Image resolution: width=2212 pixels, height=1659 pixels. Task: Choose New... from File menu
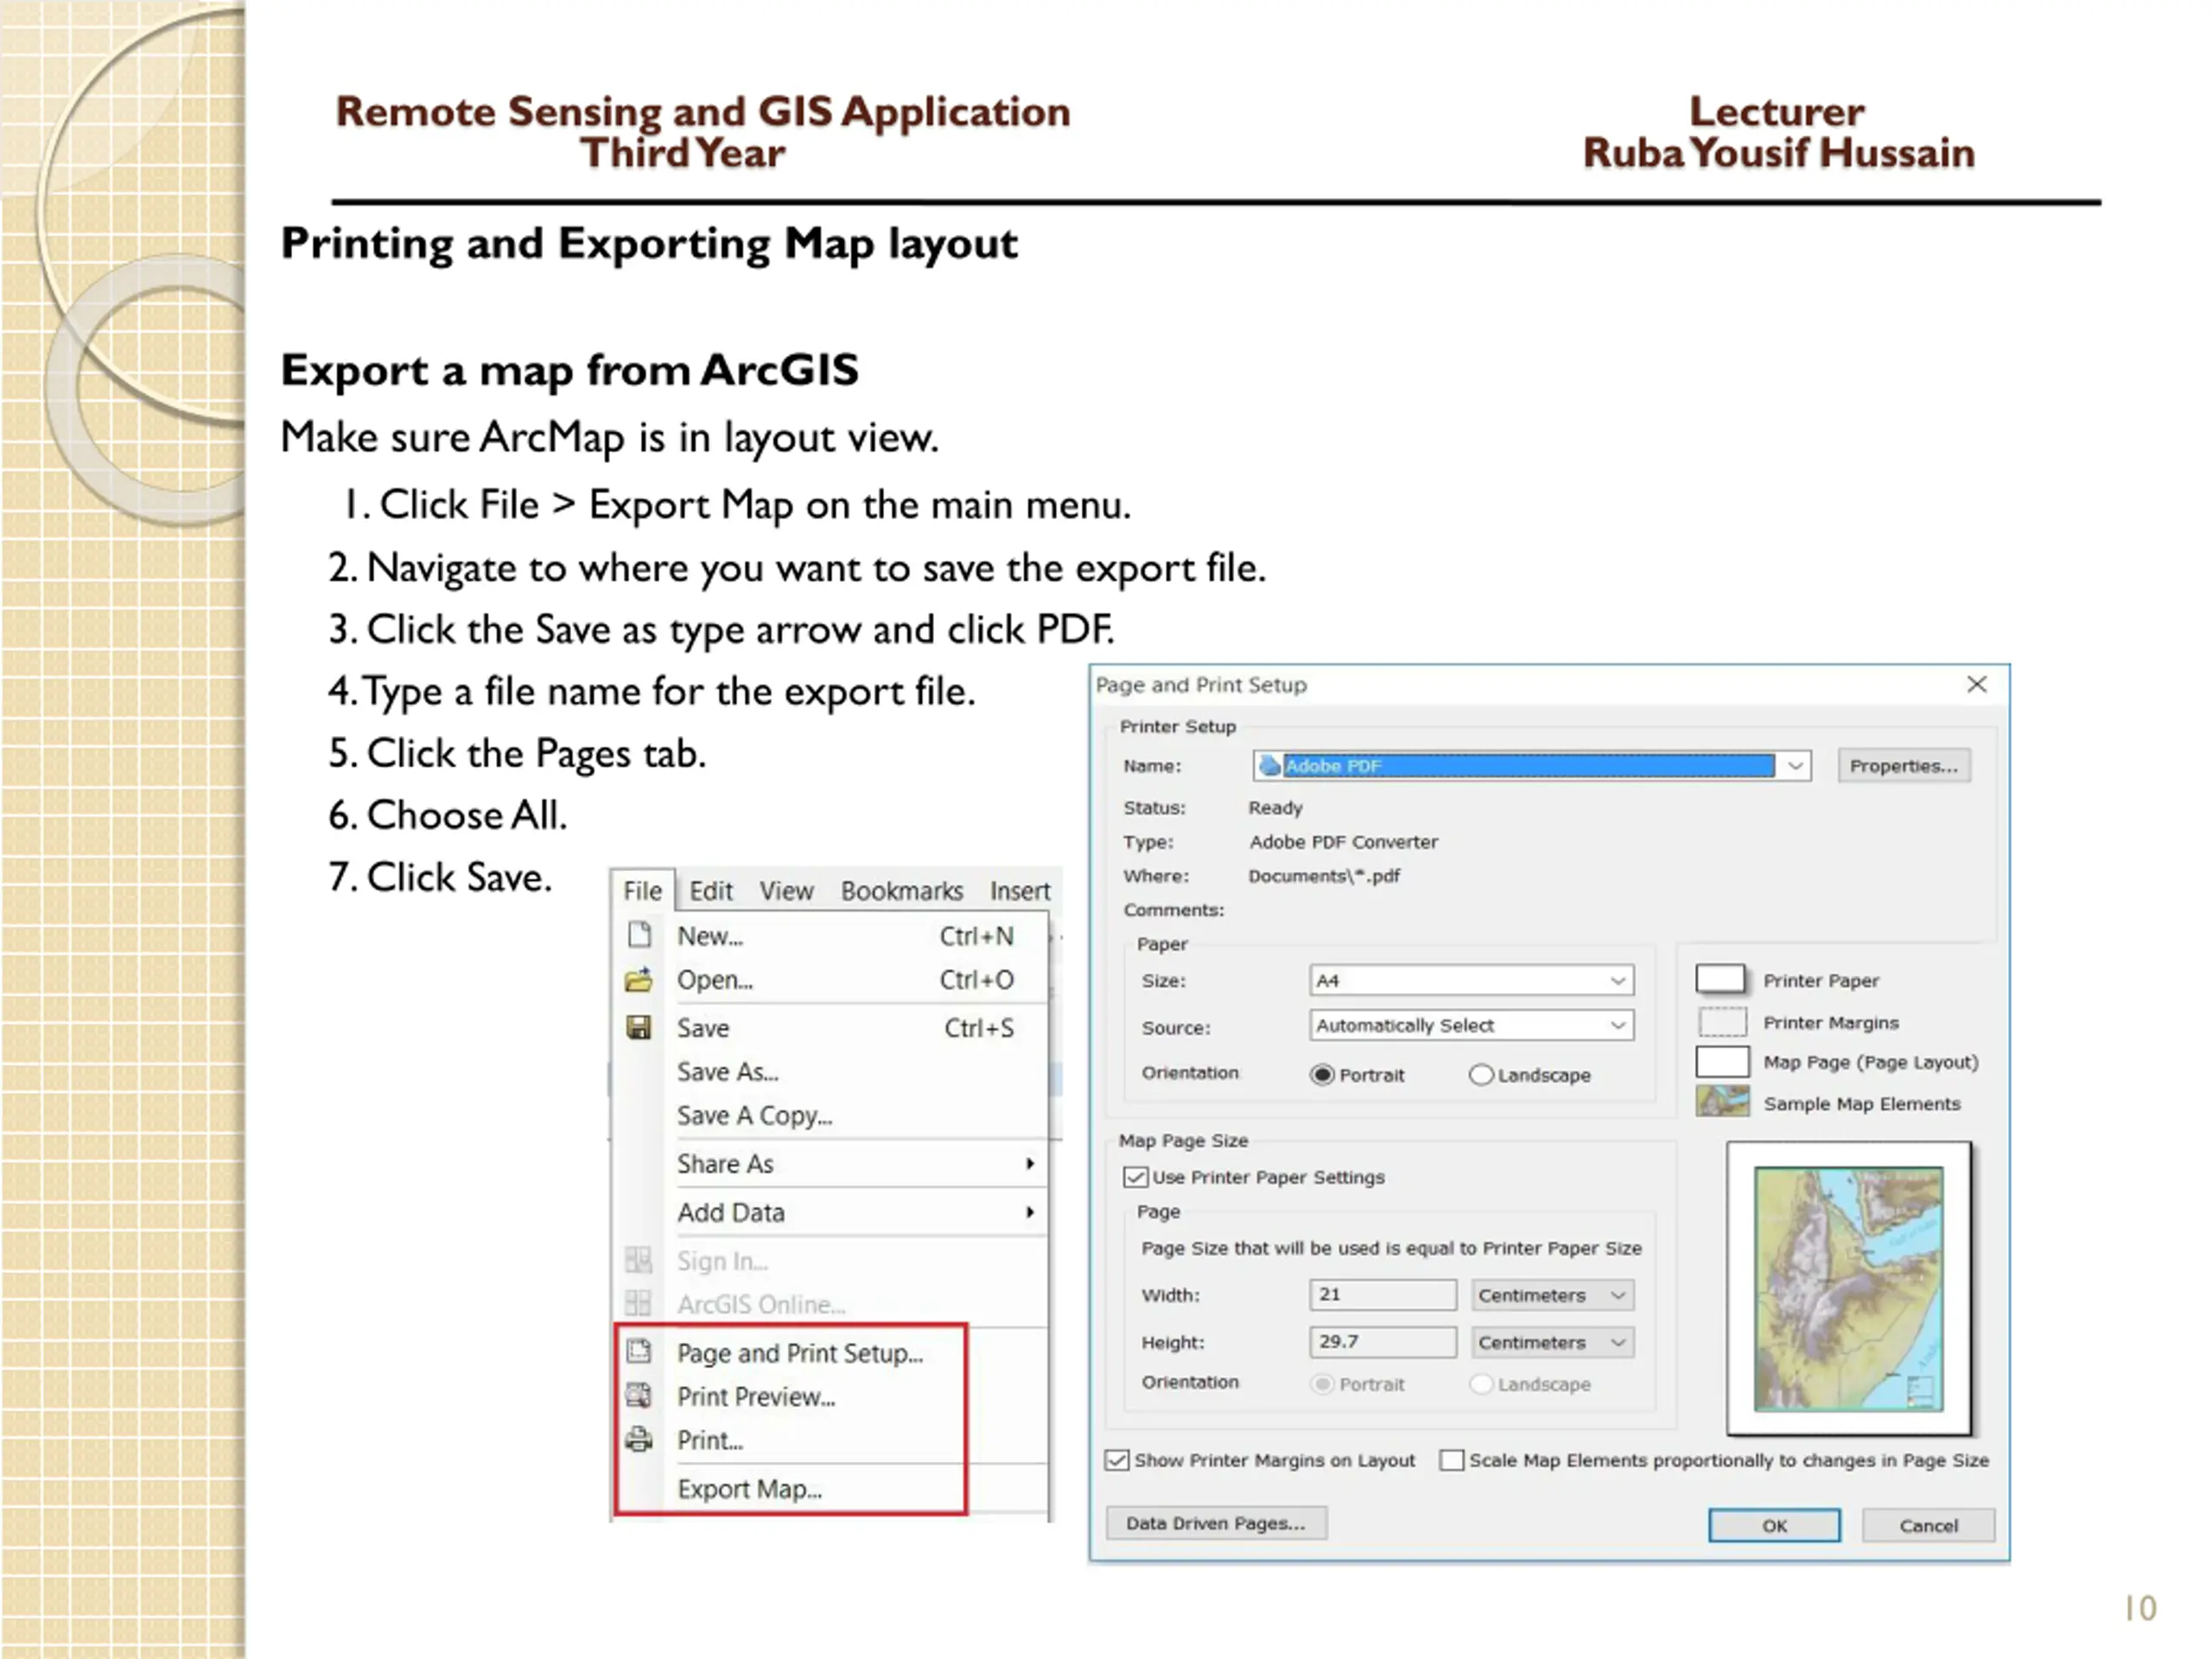click(830, 935)
